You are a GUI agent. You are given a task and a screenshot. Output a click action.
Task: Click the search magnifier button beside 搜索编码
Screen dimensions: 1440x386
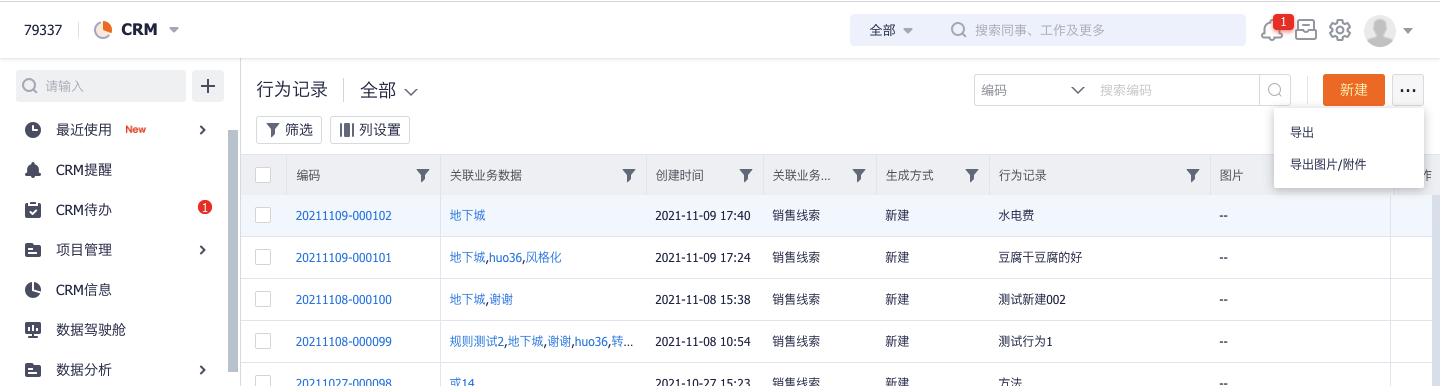click(x=1275, y=90)
